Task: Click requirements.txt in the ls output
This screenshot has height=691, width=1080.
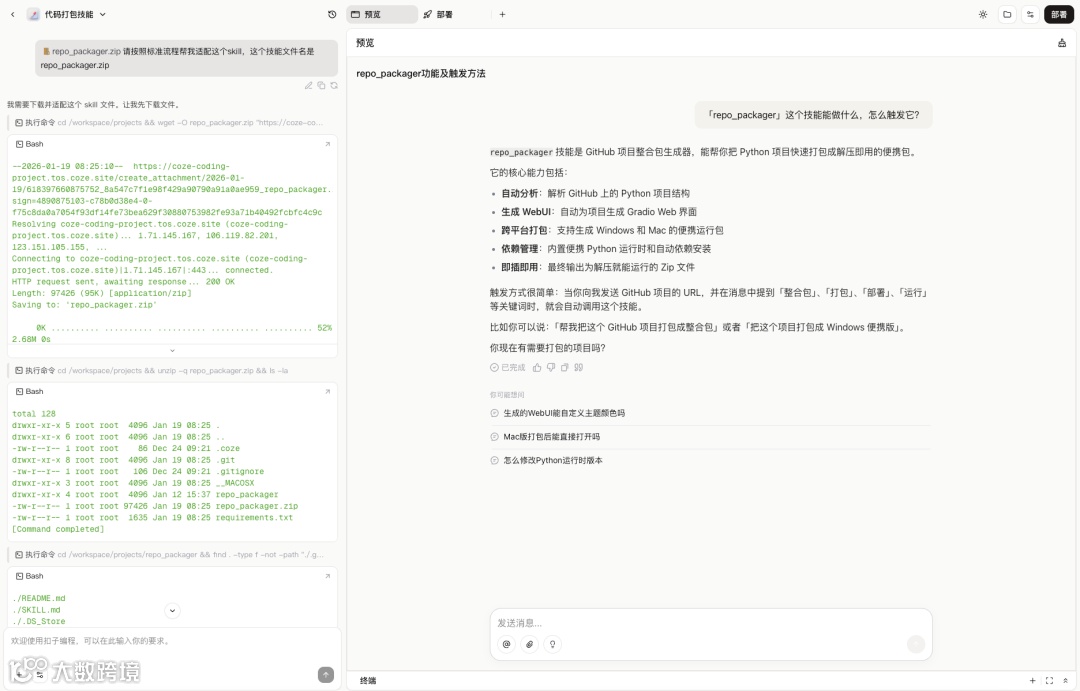Action: click(254, 517)
